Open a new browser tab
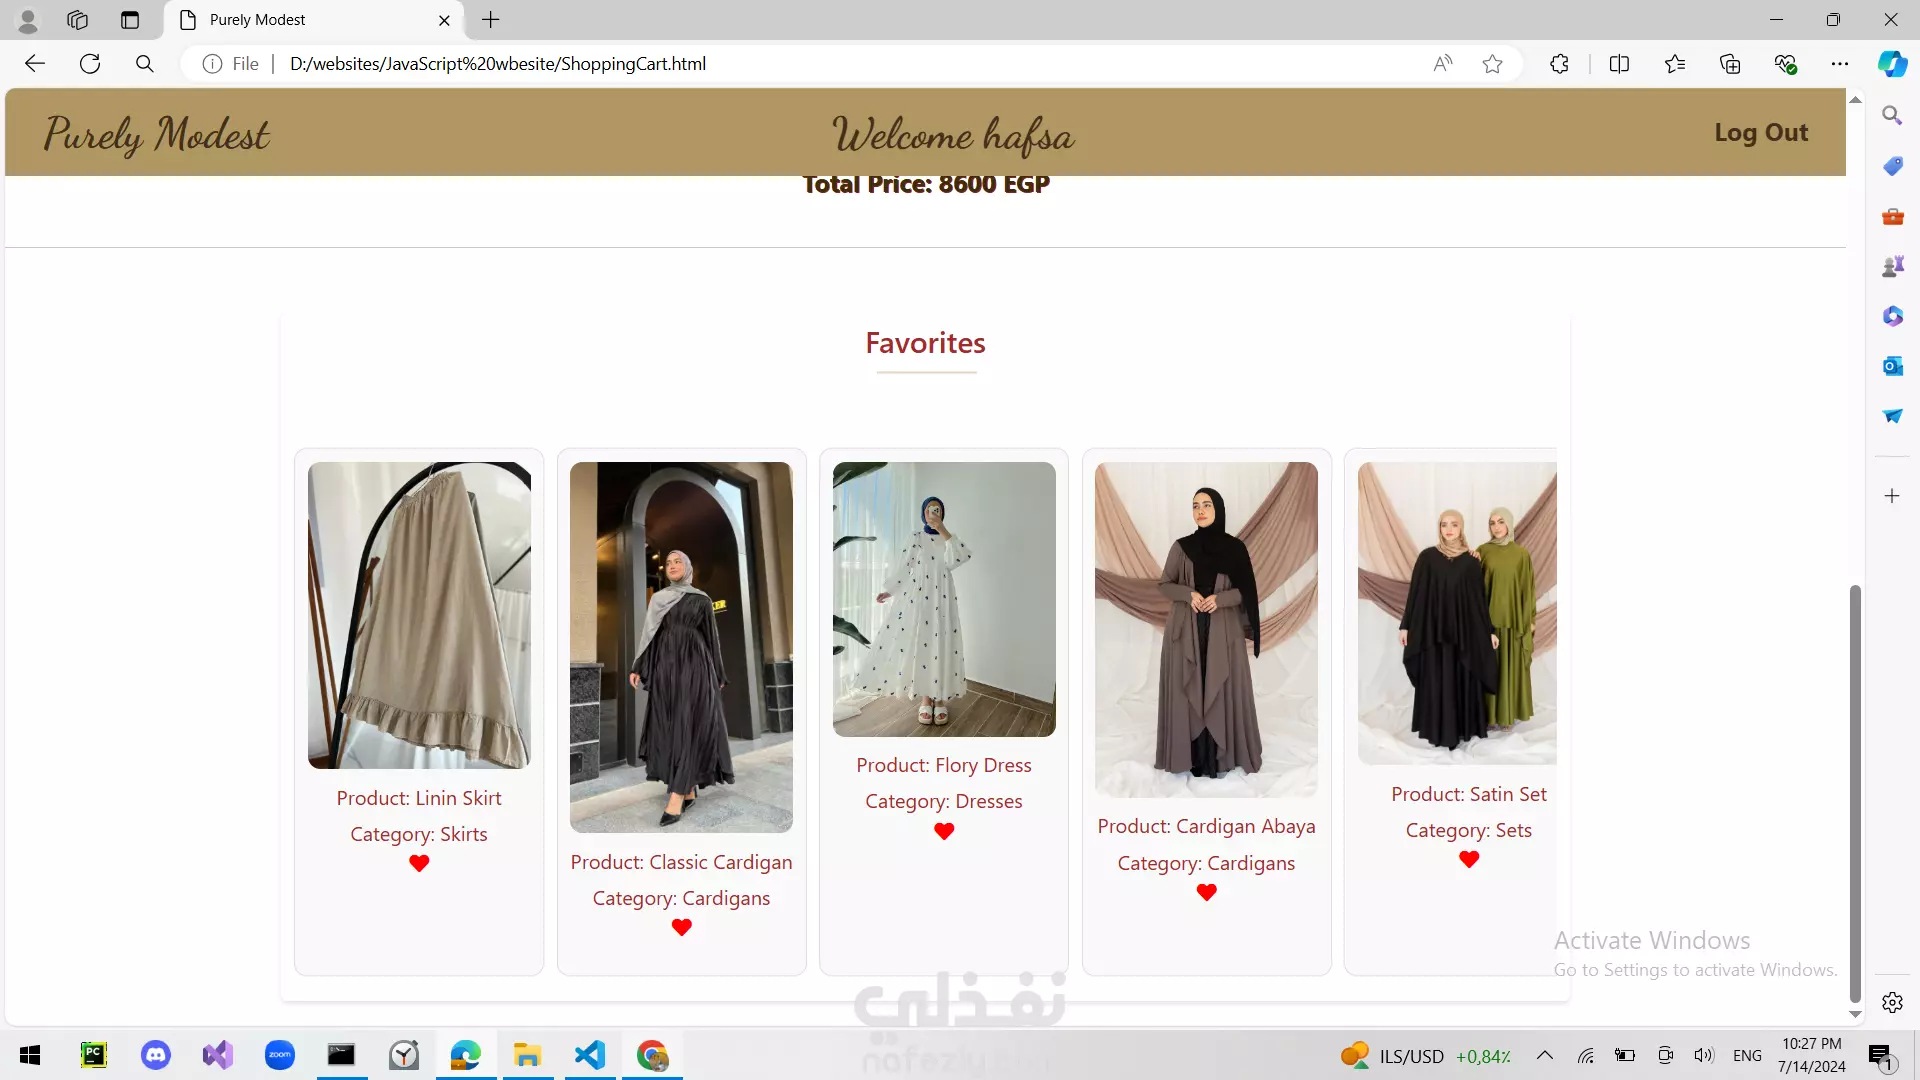 tap(491, 20)
